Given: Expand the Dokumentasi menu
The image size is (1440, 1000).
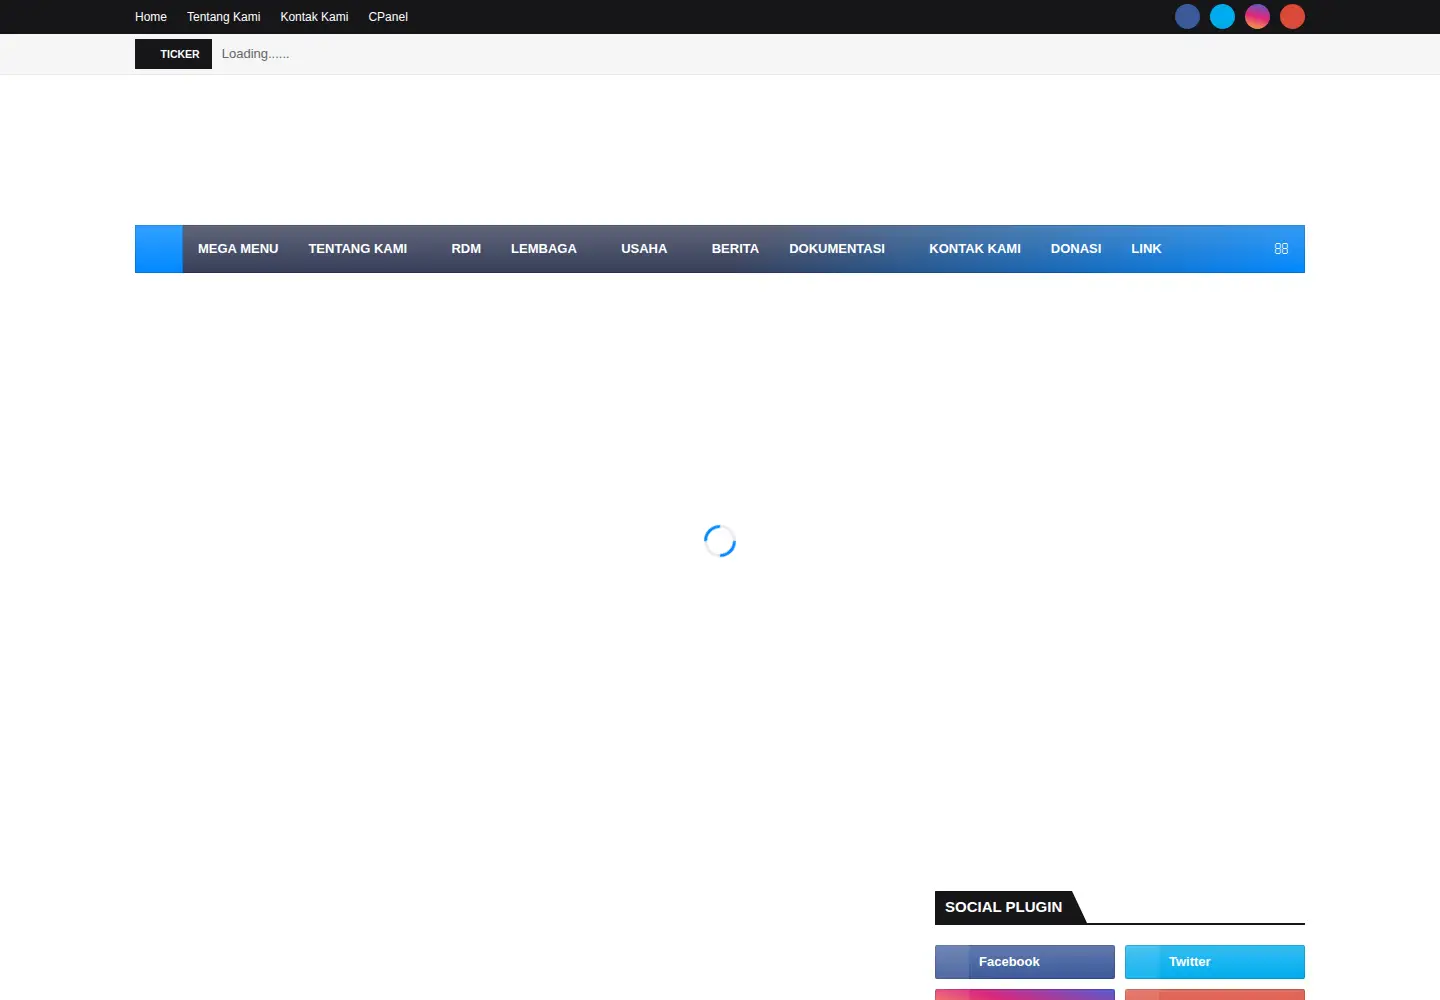Looking at the screenshot, I should (837, 249).
